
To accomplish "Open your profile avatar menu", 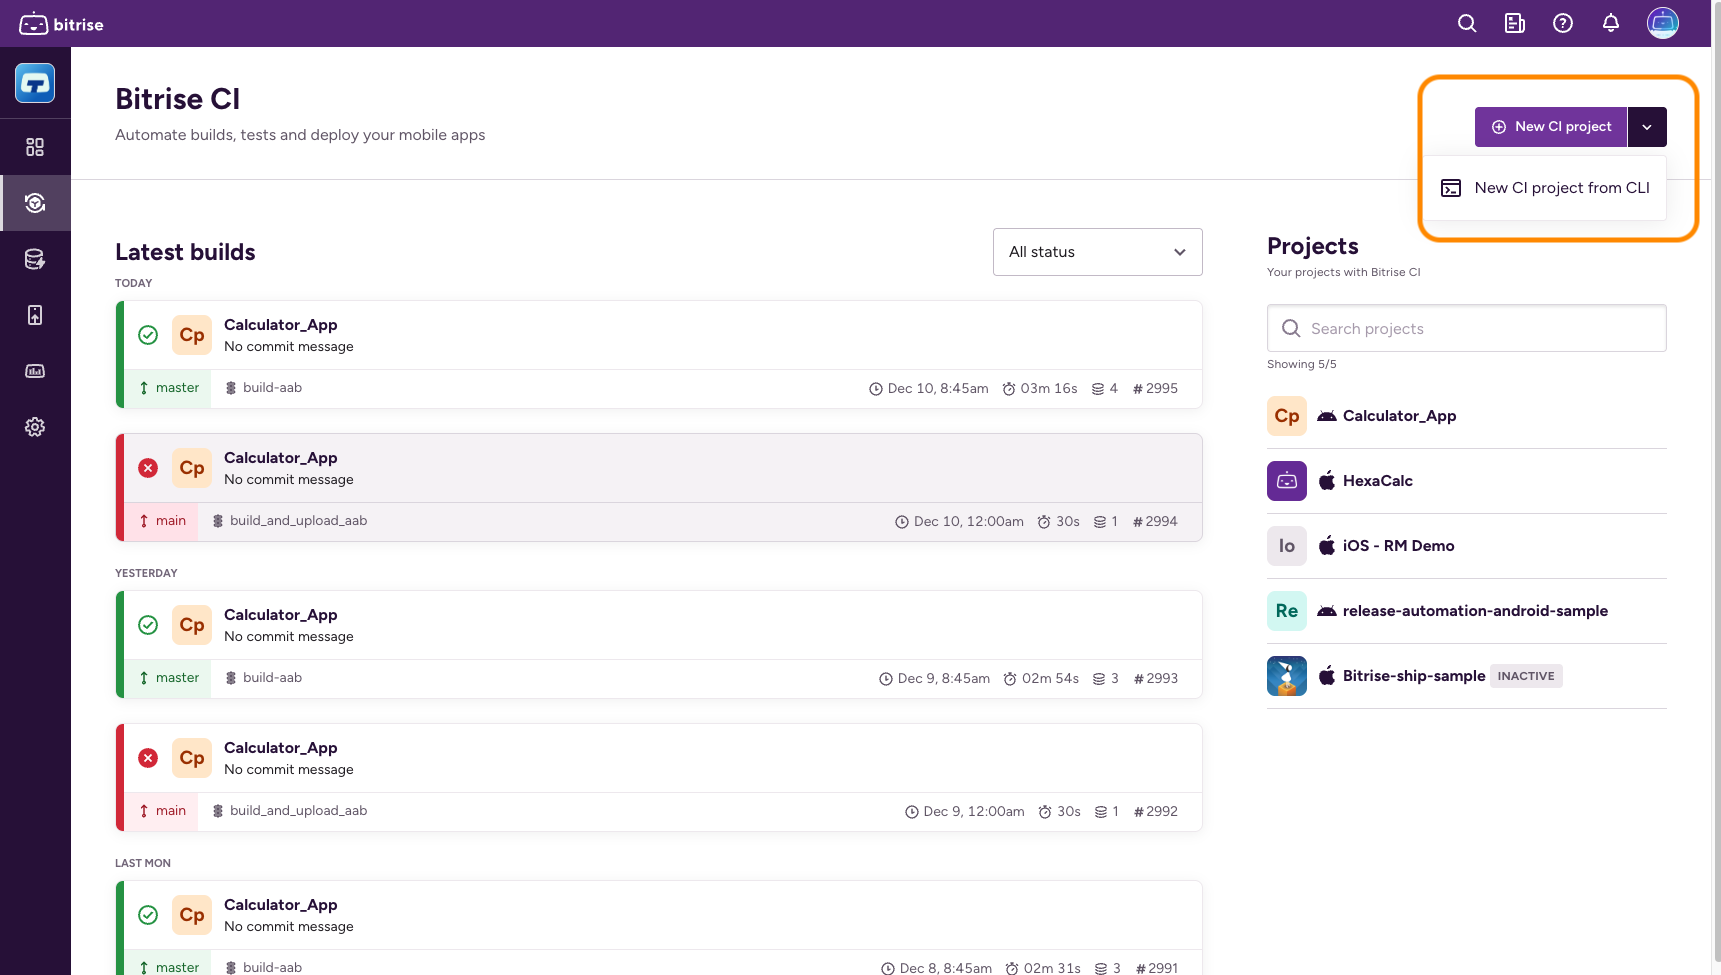I will (x=1662, y=22).
